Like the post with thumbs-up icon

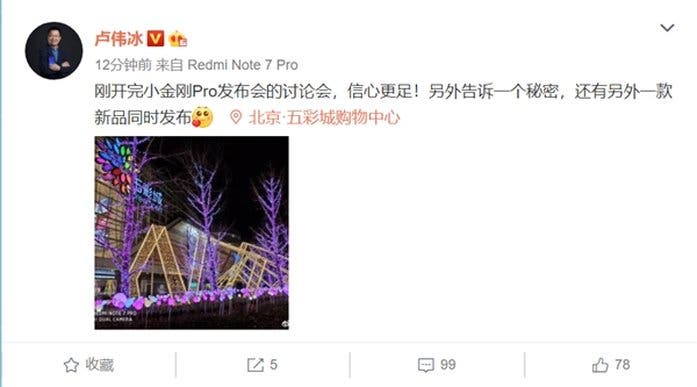point(600,365)
